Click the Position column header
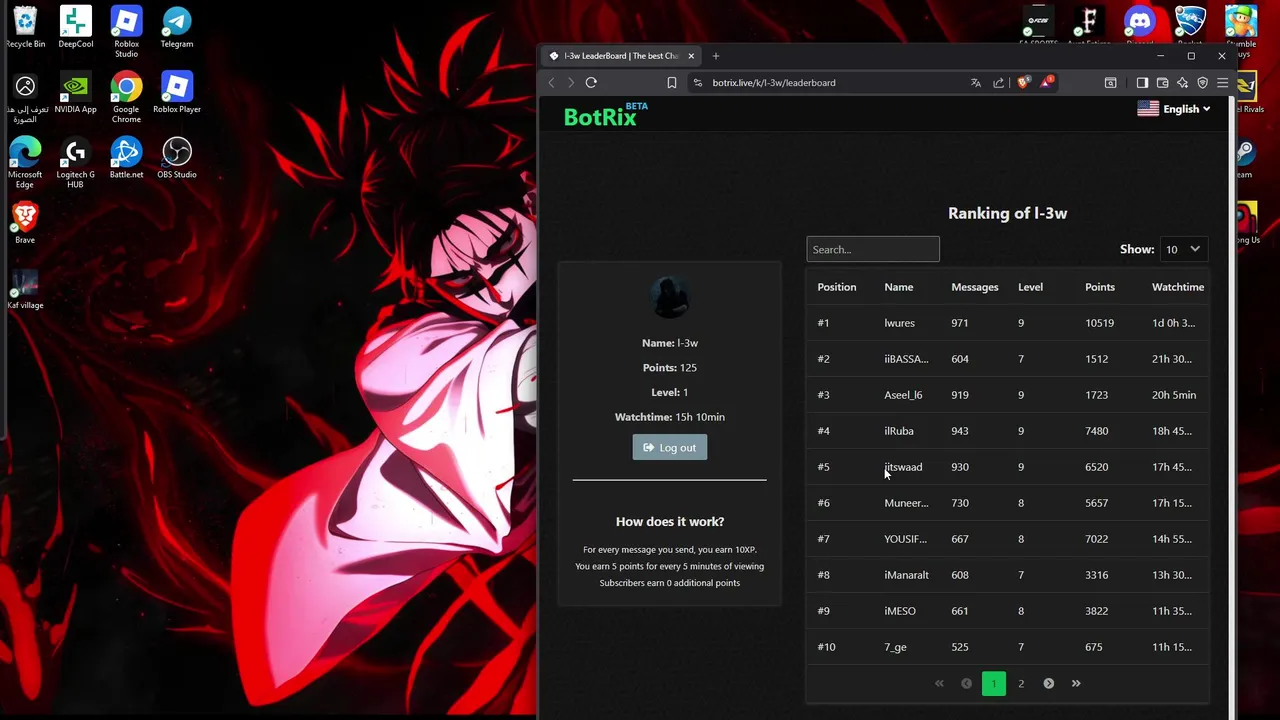The height and width of the screenshot is (720, 1280). [x=837, y=287]
